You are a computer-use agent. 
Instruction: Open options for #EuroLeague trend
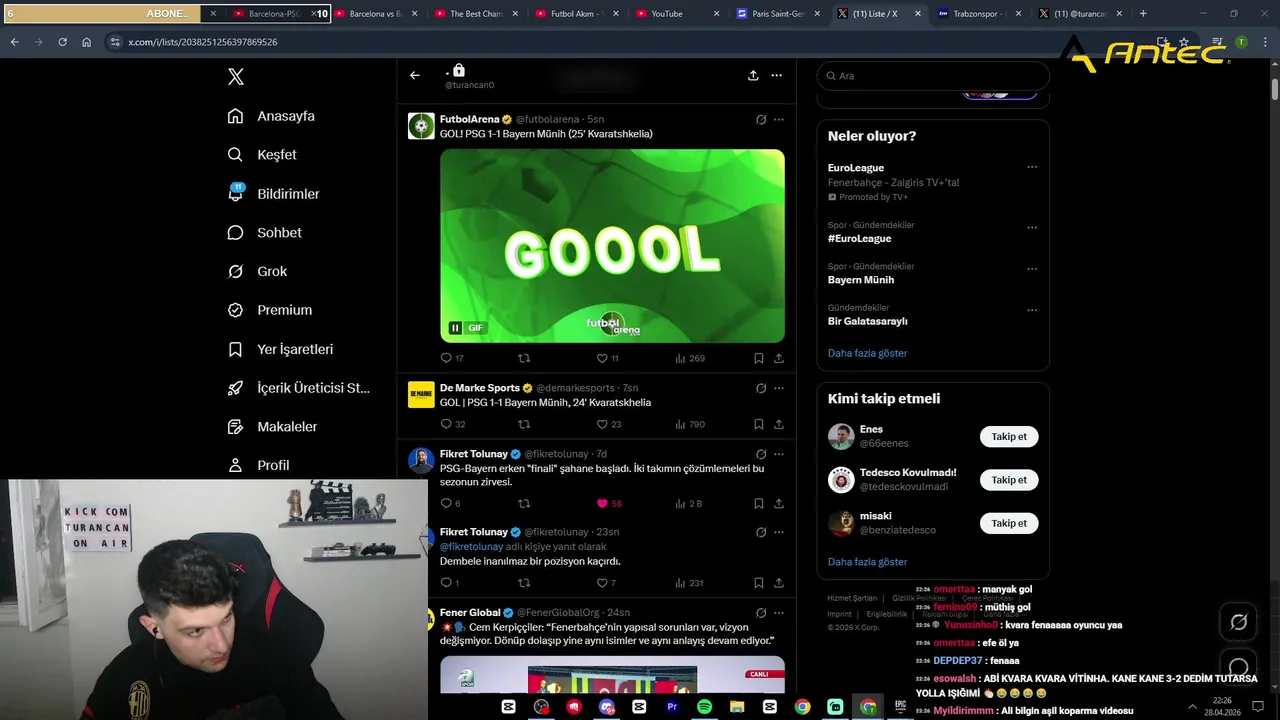point(1032,227)
